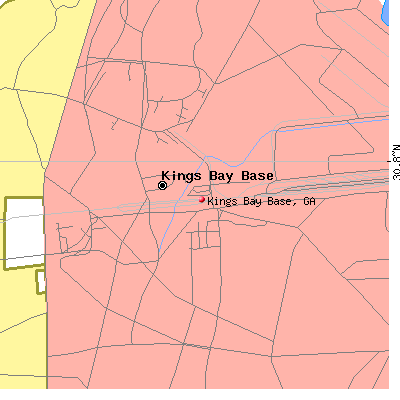Screen dimensions: 400x400
Task: Click the red dot location marker
Action: [x=202, y=199]
